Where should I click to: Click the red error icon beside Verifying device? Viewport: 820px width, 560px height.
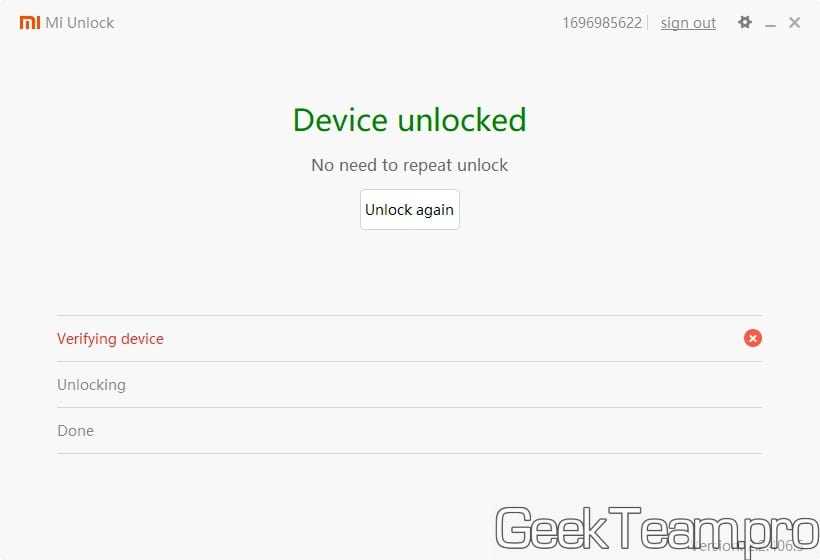[753, 338]
